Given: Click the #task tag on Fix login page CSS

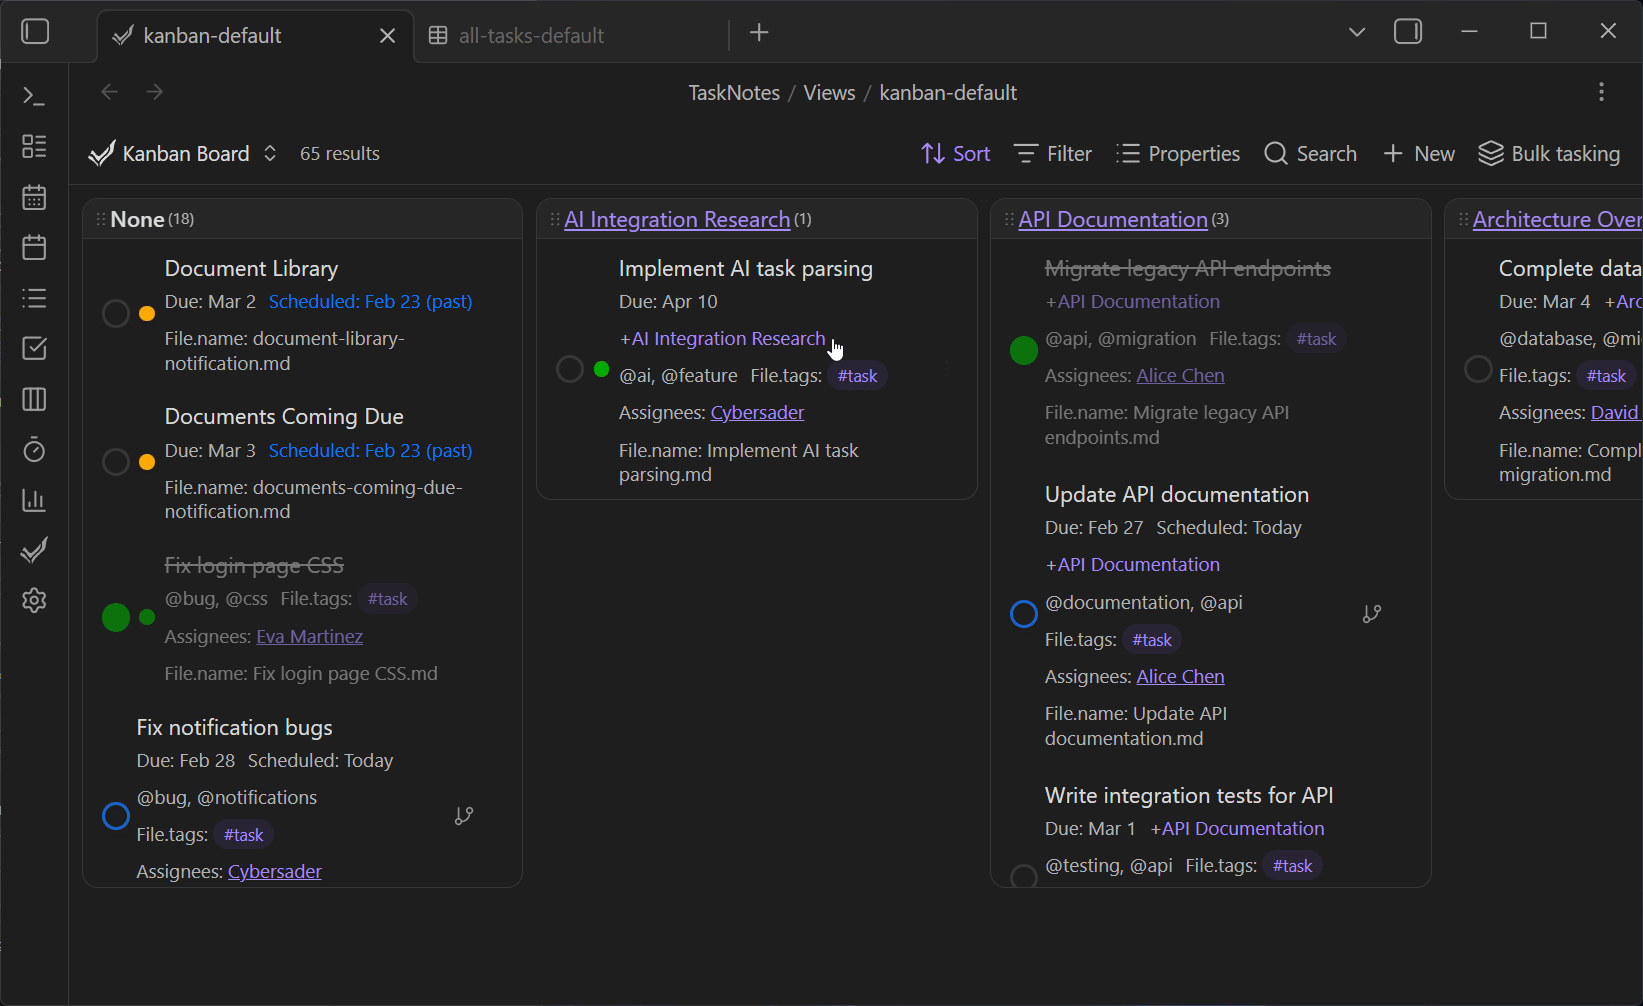Looking at the screenshot, I should [387, 599].
